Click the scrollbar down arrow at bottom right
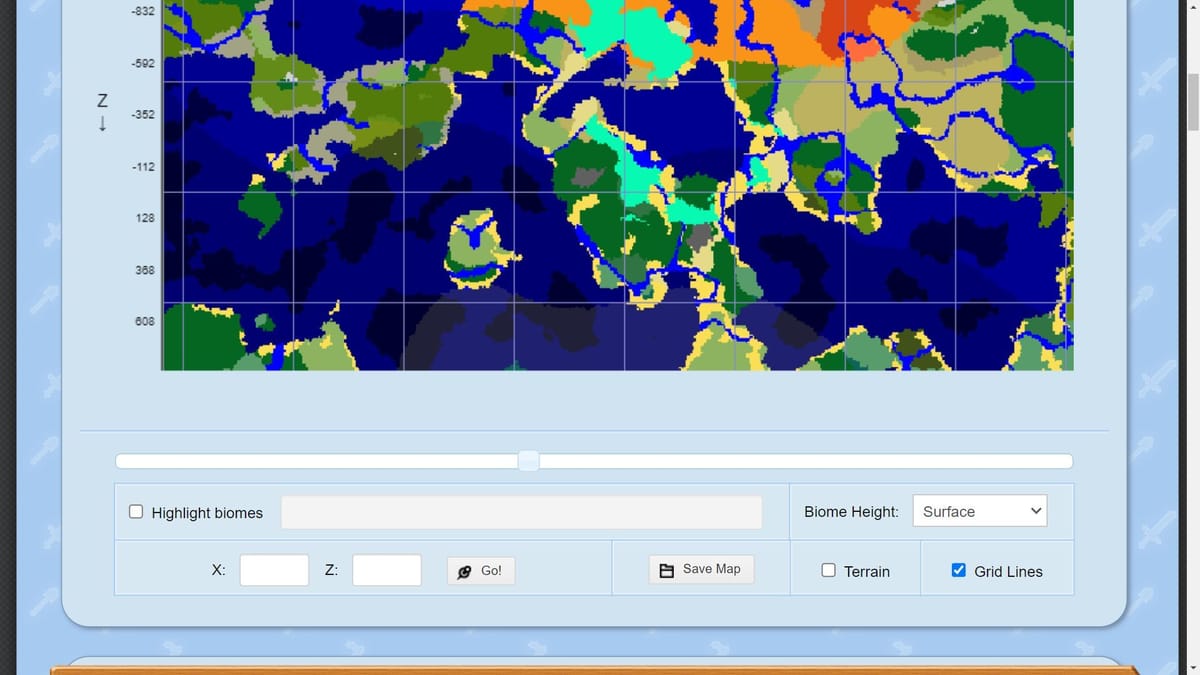 (x=1192, y=667)
